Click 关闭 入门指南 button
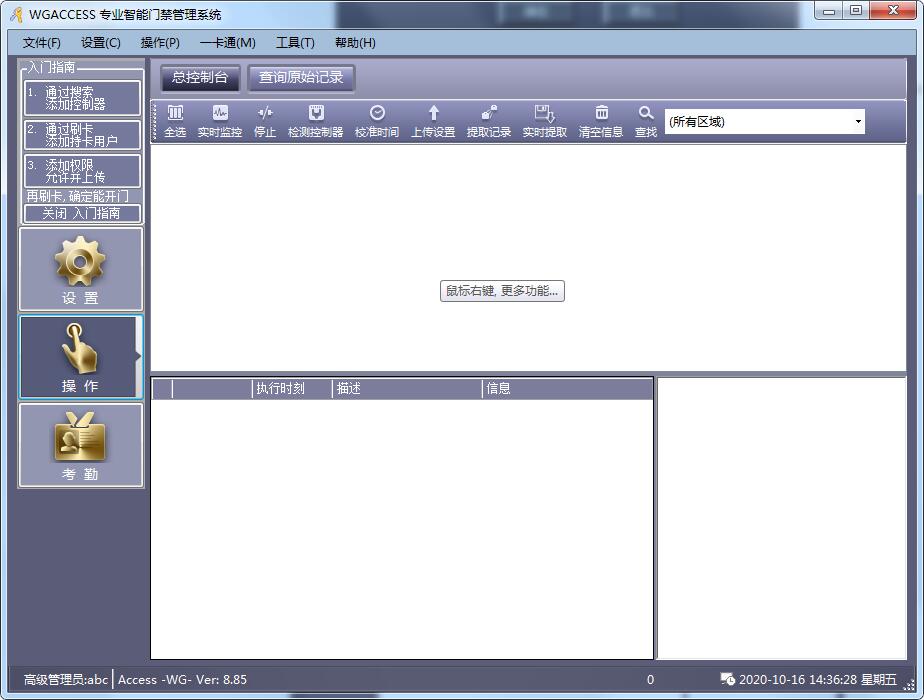924x700 pixels. 81,214
